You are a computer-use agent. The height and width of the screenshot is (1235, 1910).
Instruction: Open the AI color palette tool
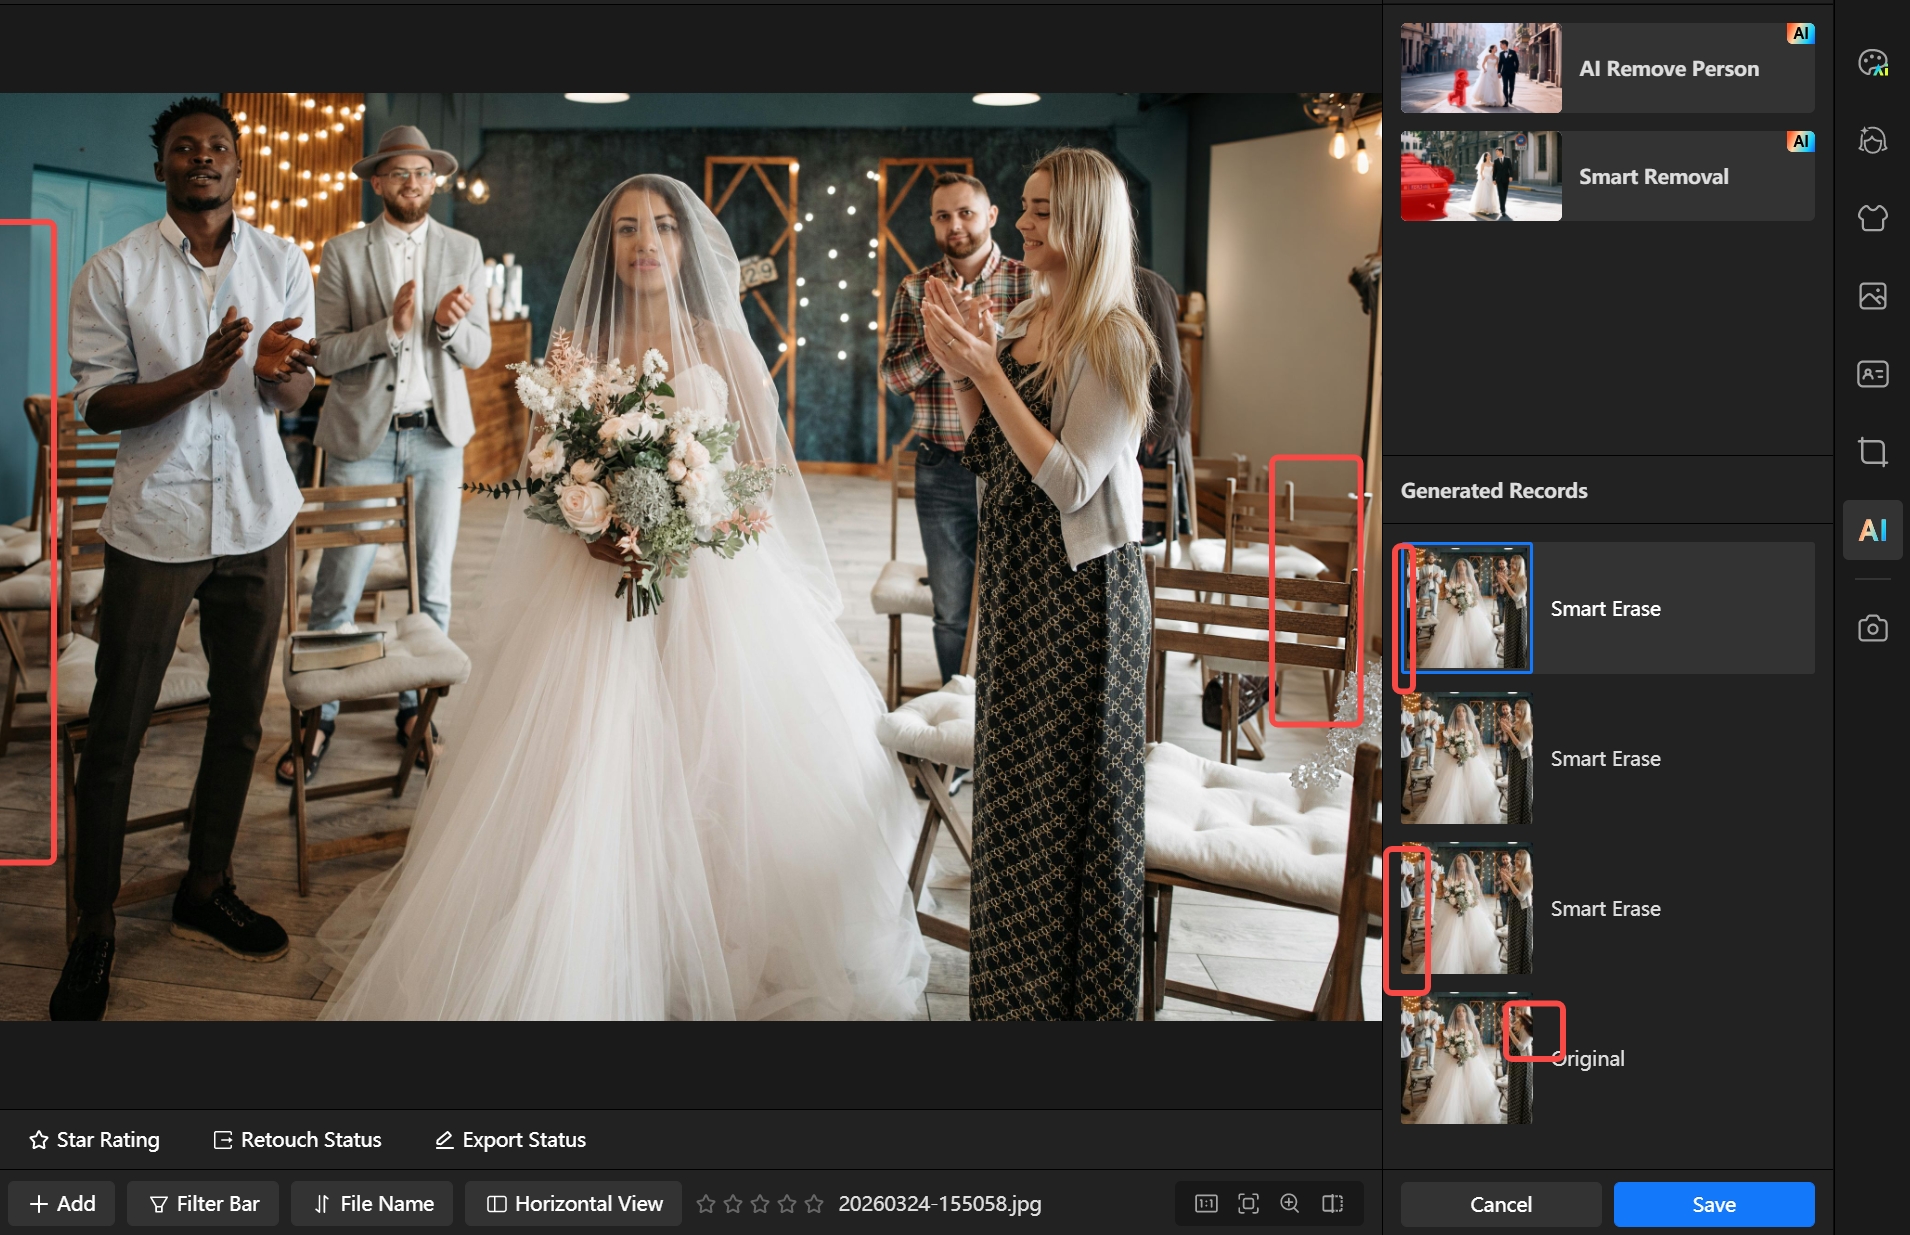pos(1872,63)
